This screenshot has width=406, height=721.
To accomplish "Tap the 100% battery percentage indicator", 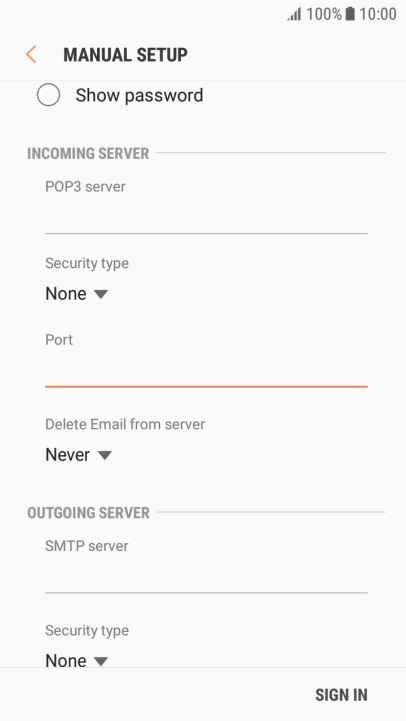I will (x=324, y=14).
